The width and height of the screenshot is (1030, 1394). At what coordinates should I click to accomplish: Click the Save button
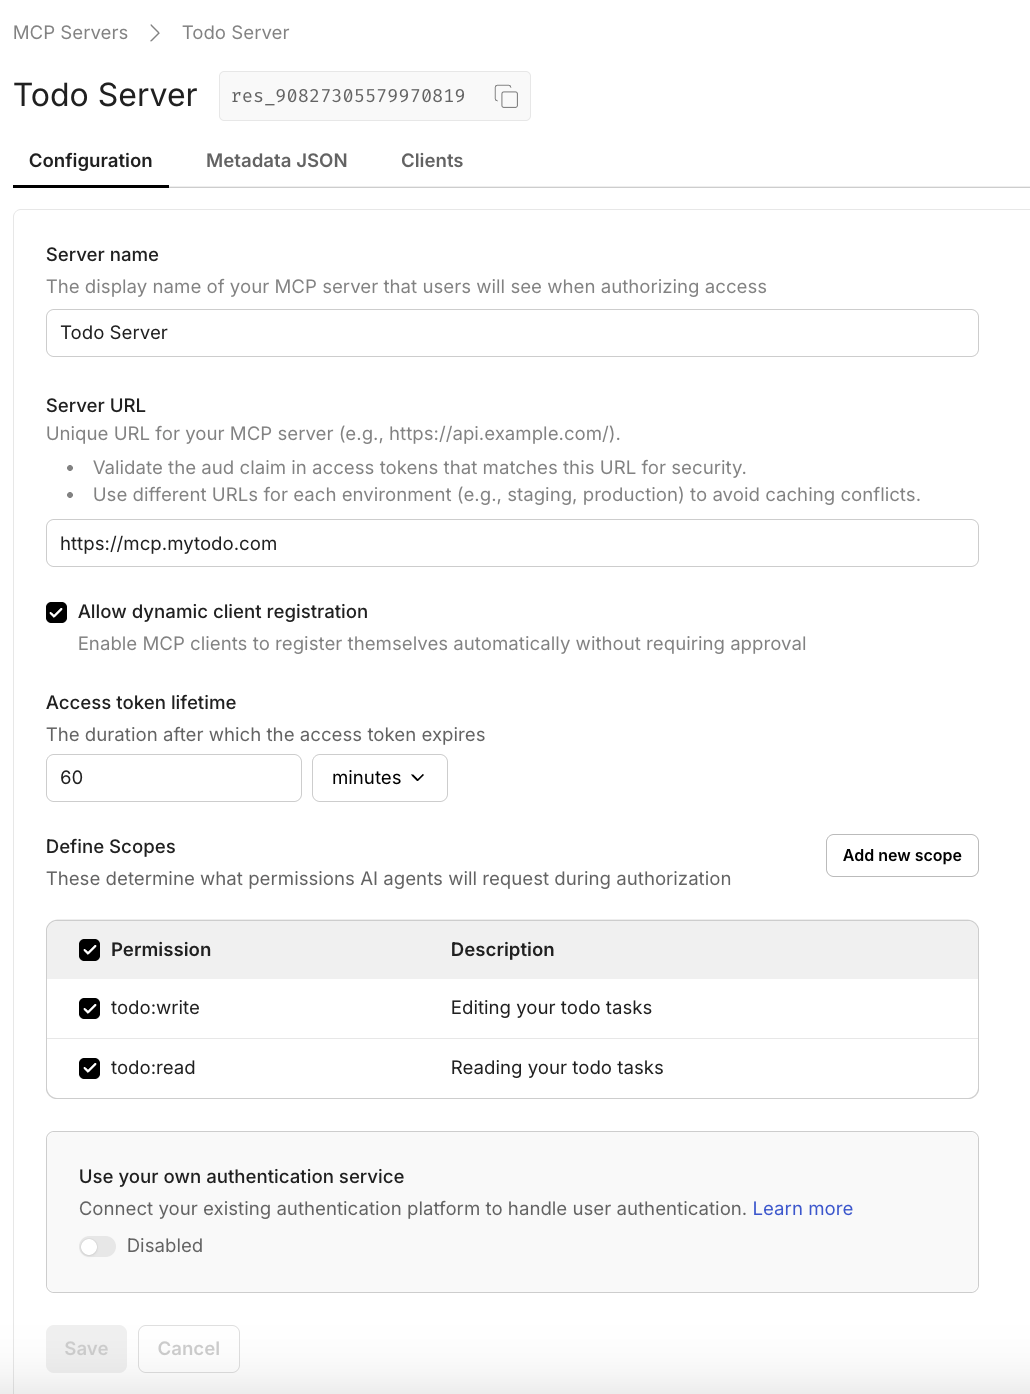(86, 1348)
